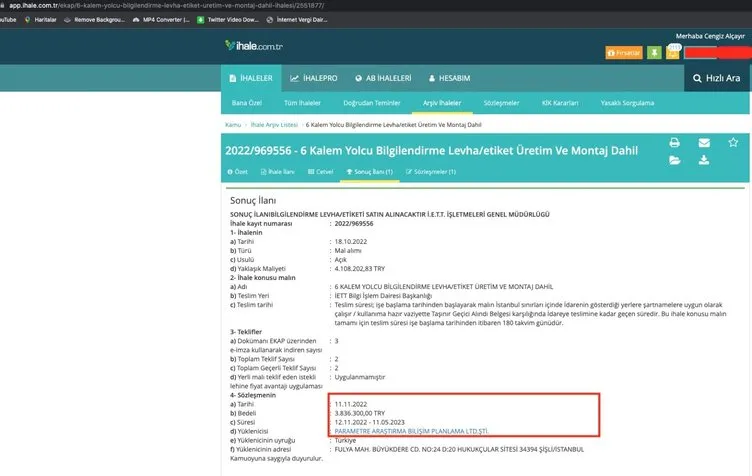Open the notifications icon with the badge

click(672, 51)
